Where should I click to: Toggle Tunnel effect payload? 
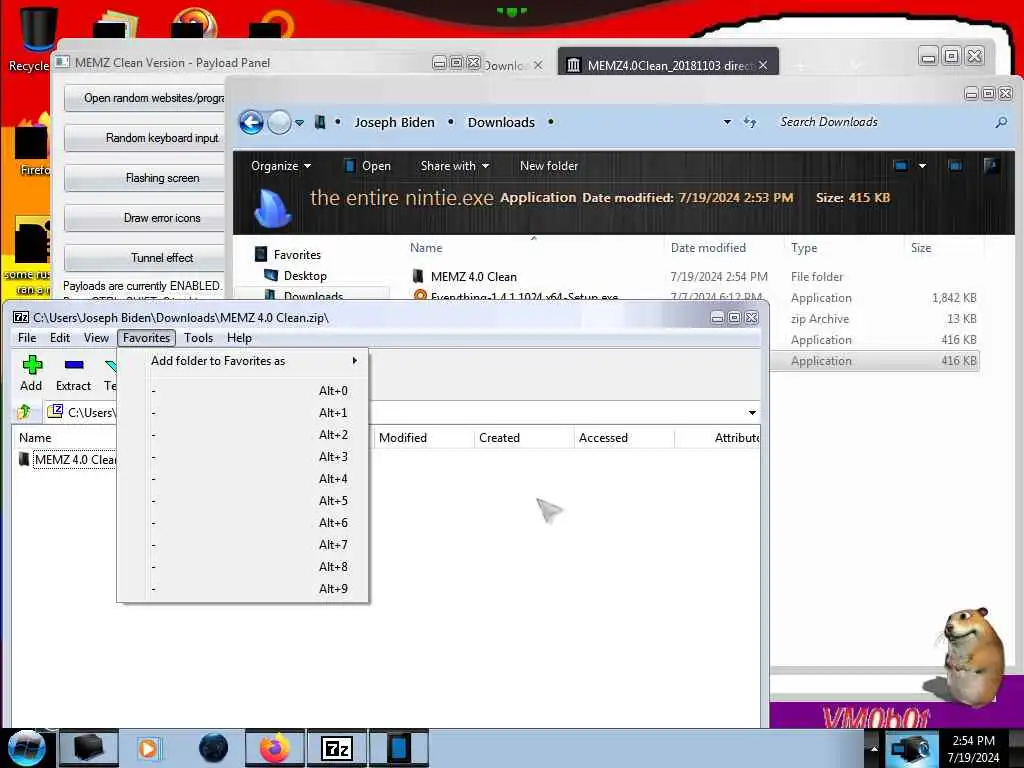tap(146, 257)
